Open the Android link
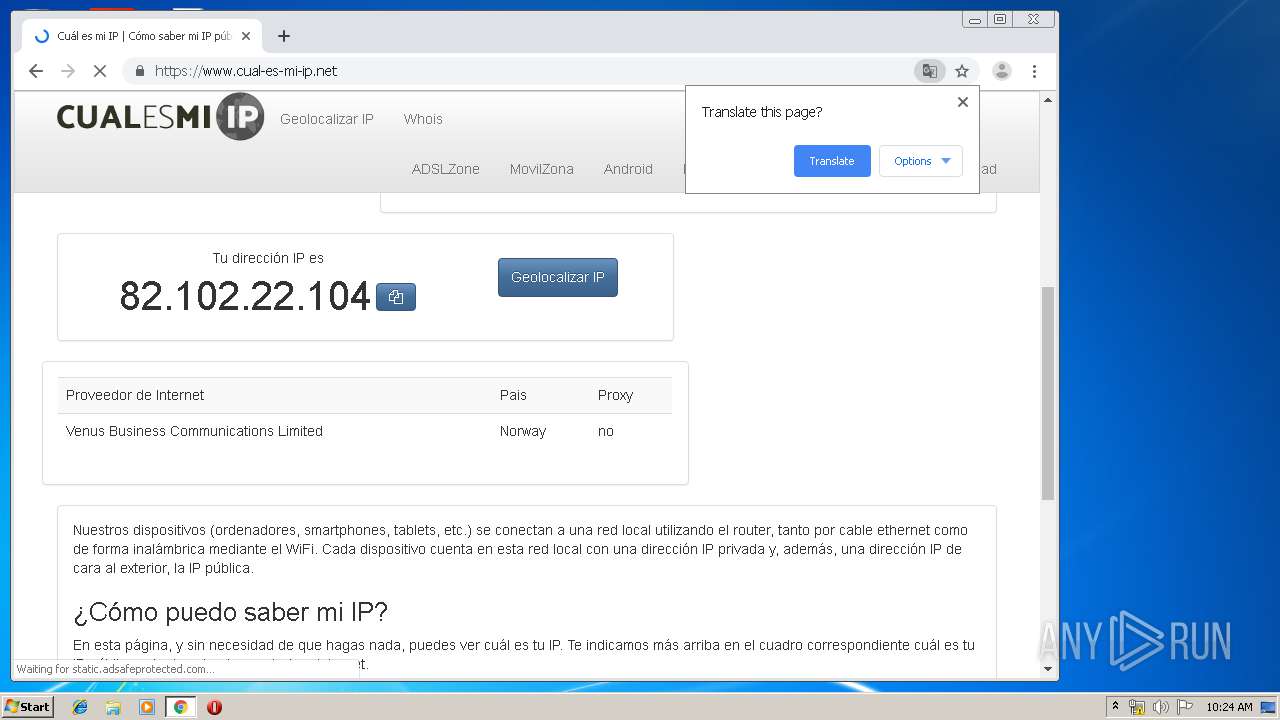This screenshot has width=1280, height=720. 628,169
